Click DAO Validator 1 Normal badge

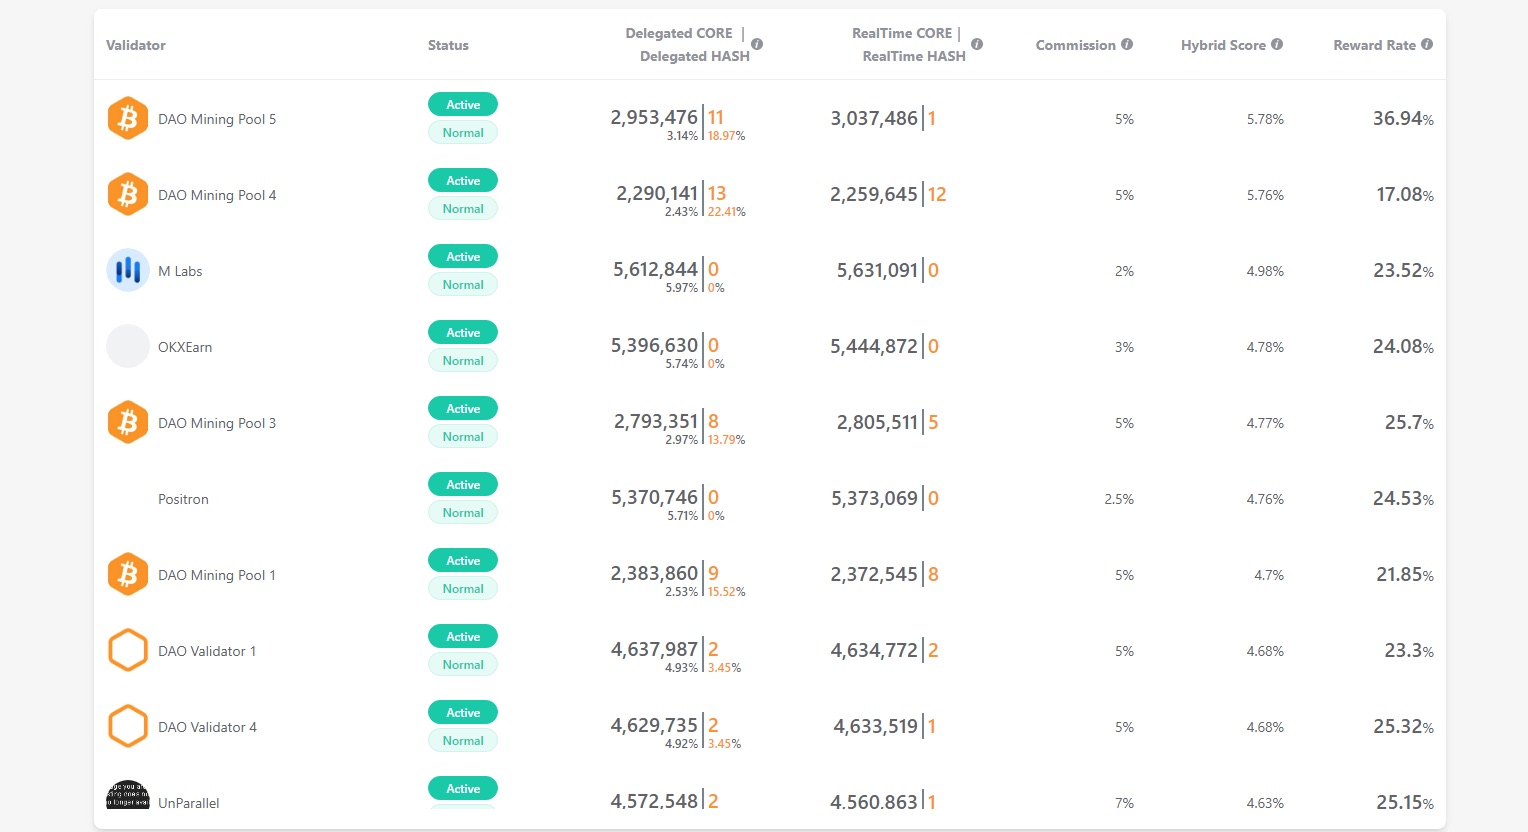463,664
